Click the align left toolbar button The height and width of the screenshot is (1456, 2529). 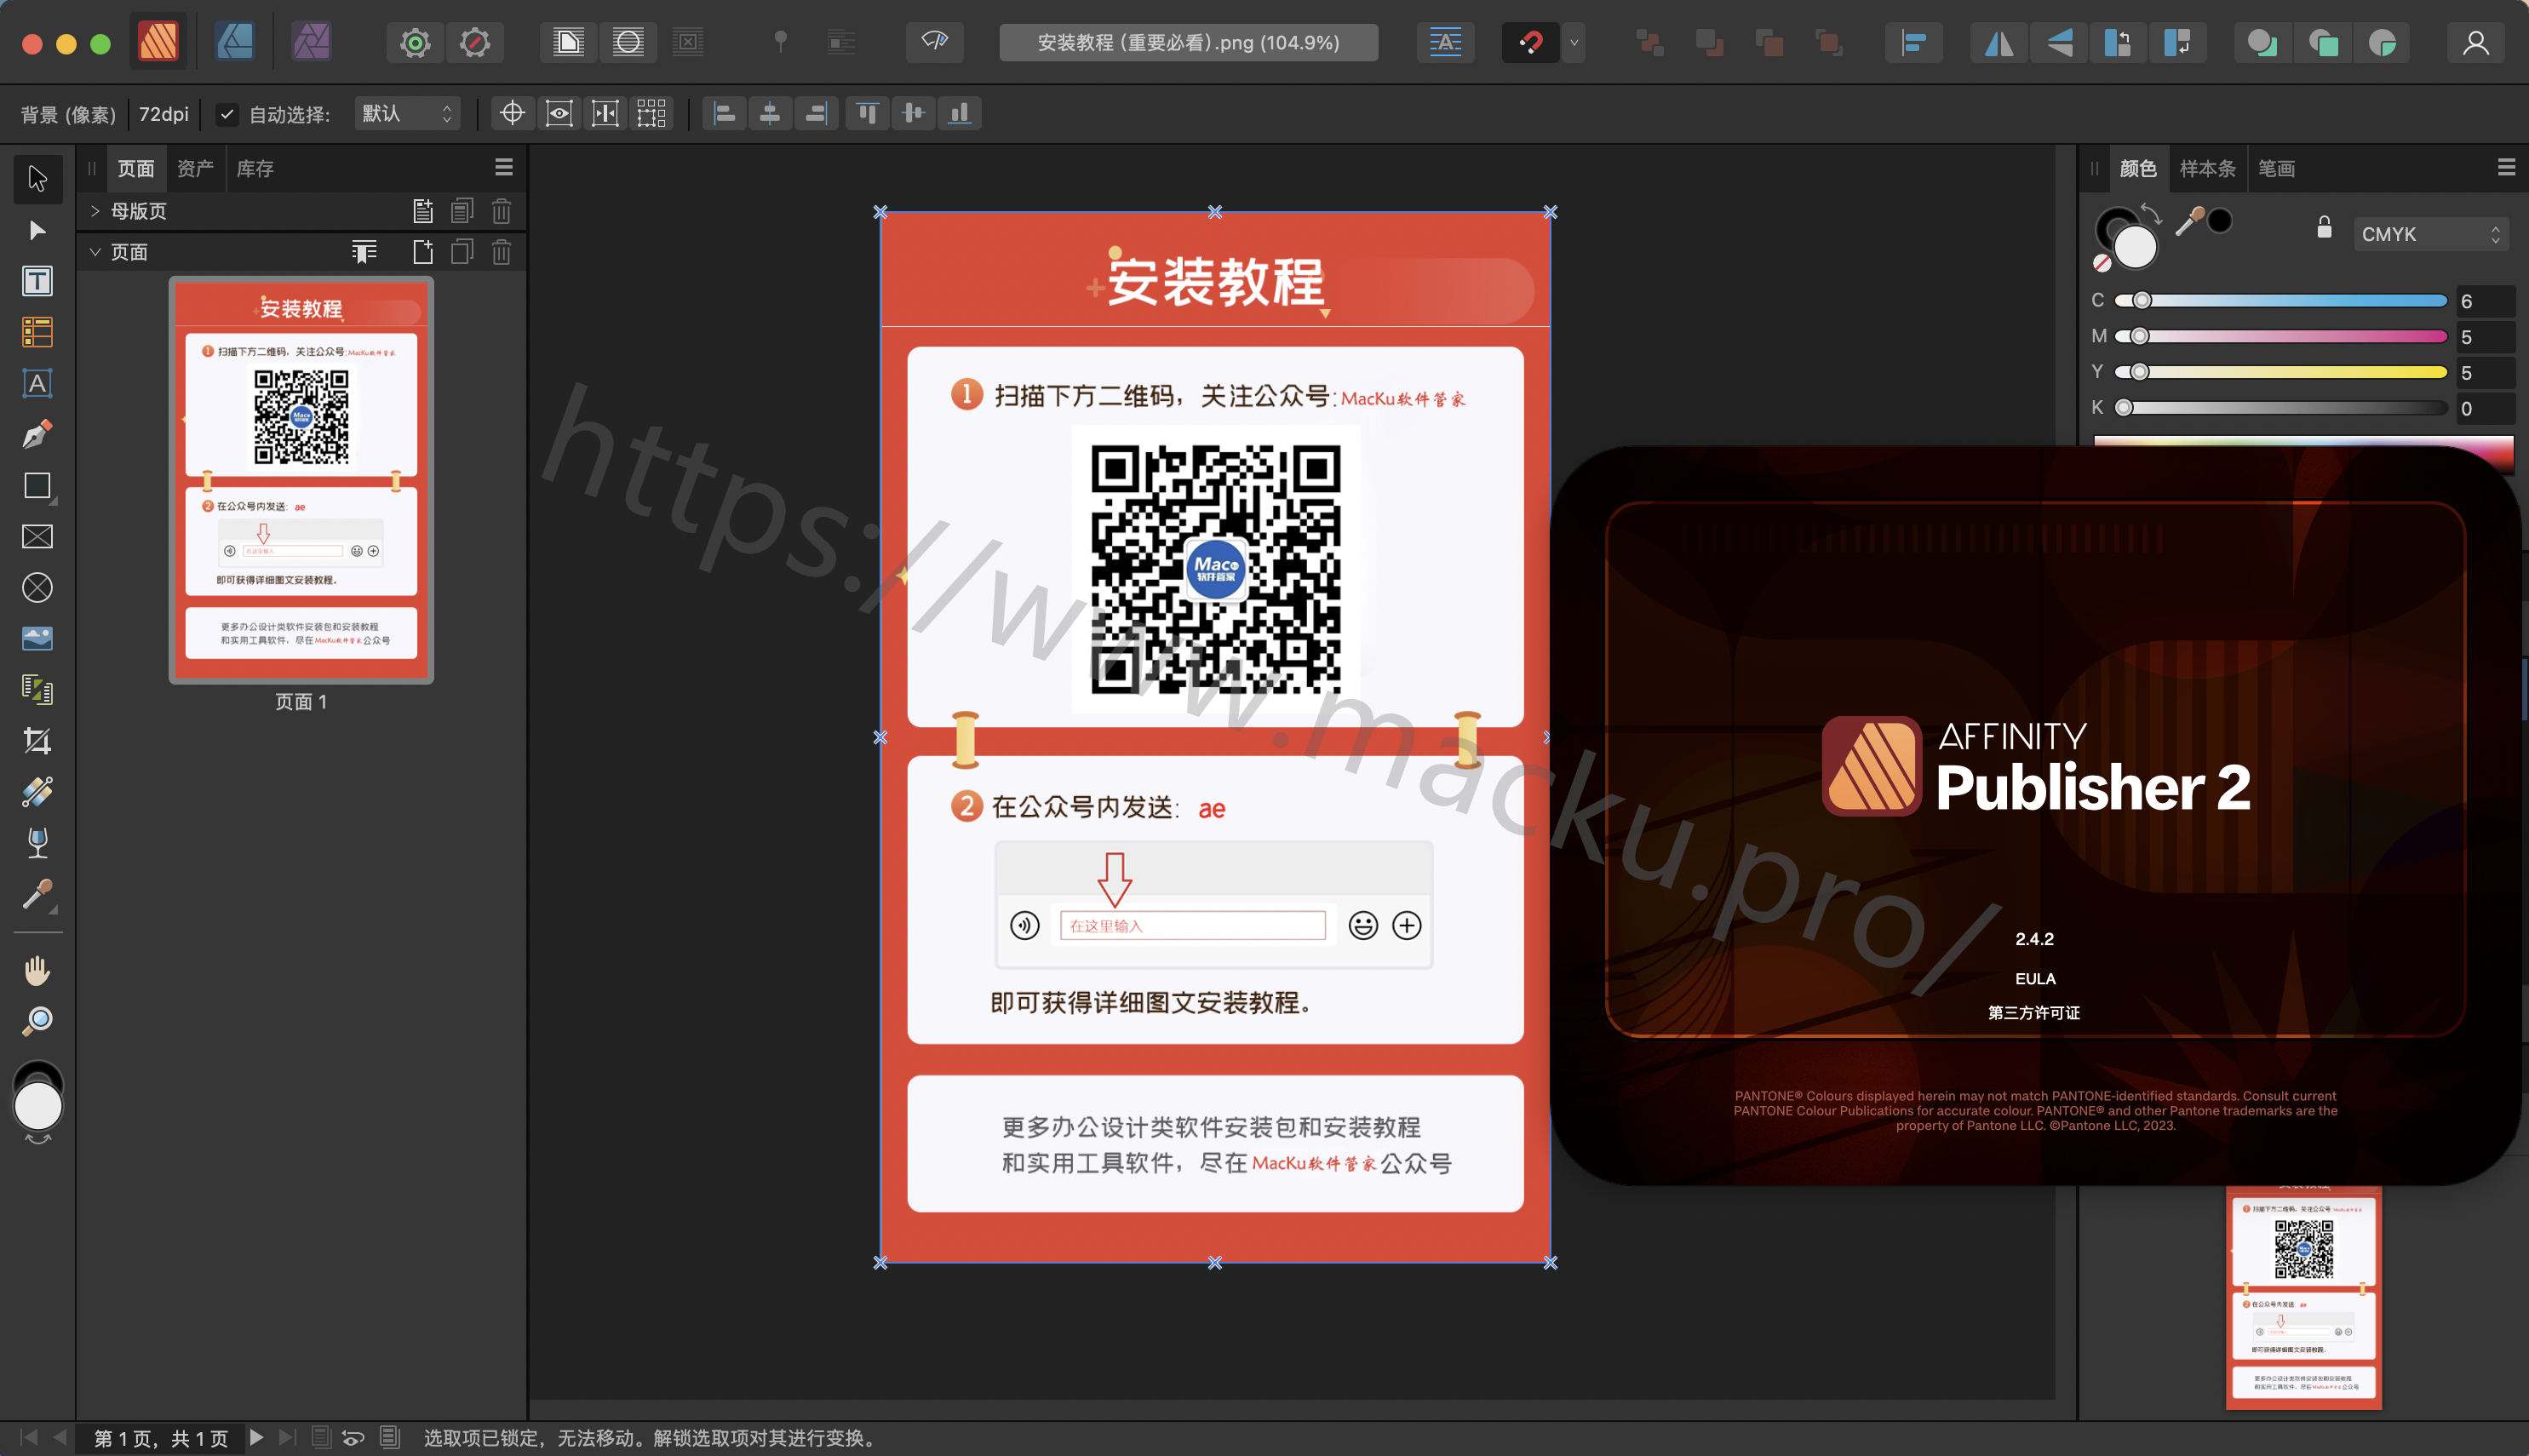[725, 114]
